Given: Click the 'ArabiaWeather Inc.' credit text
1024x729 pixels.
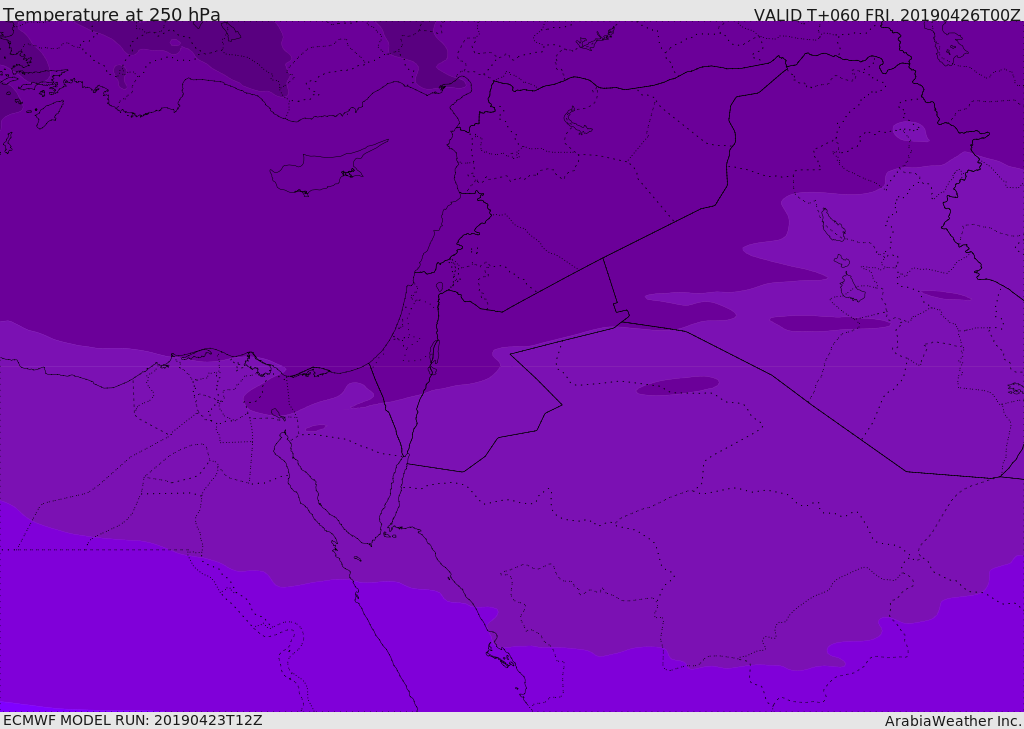Looking at the screenshot, I should click(x=953, y=721).
